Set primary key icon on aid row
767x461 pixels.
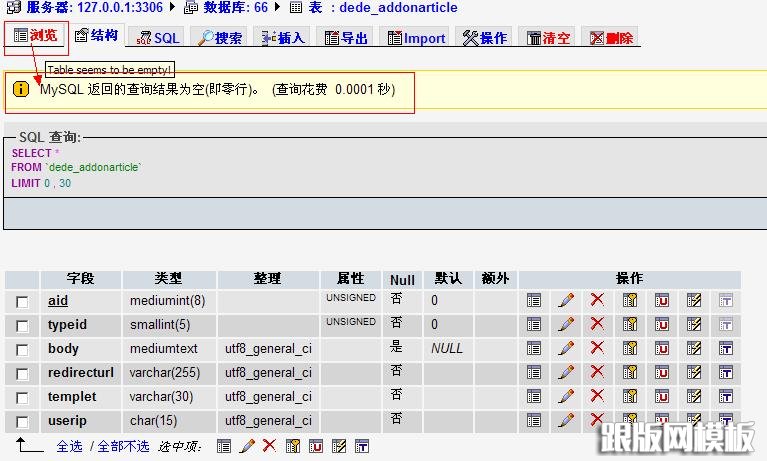point(630,300)
